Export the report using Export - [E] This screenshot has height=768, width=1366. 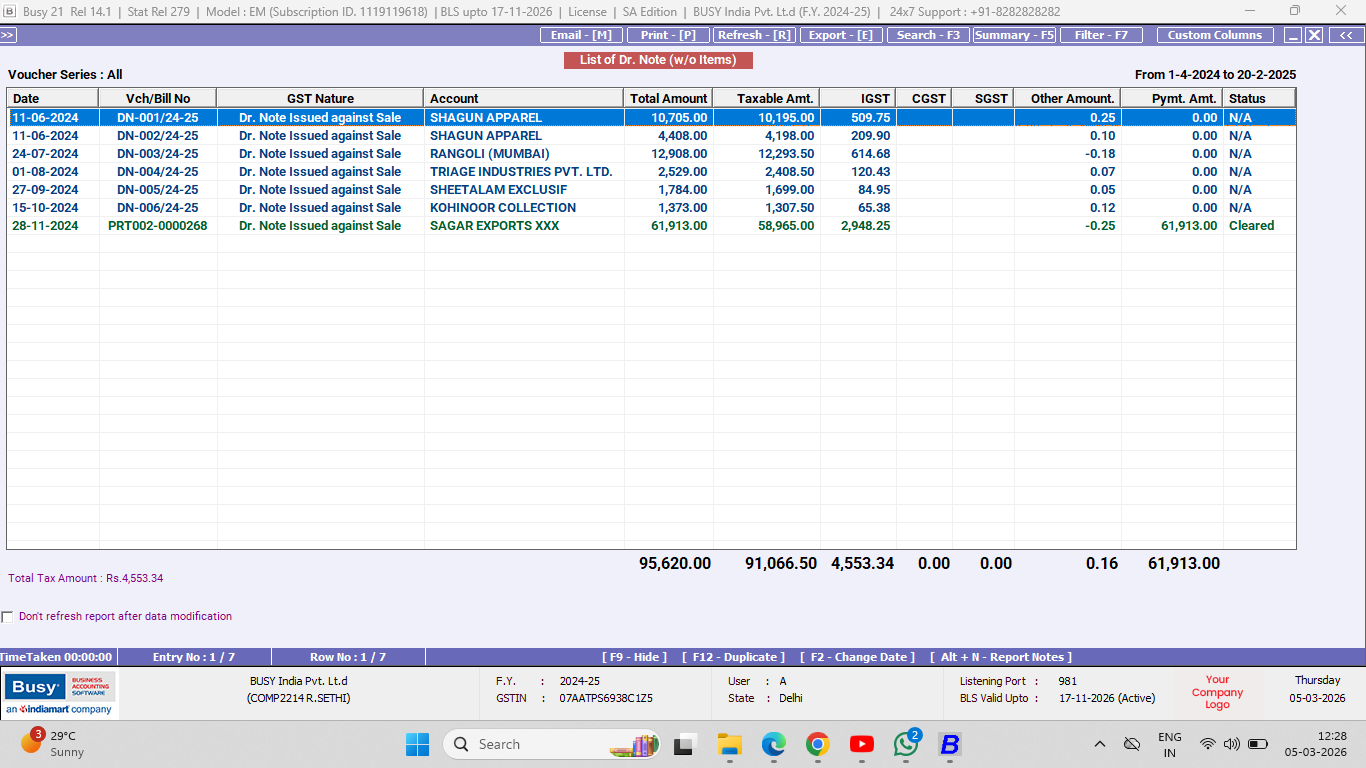click(x=841, y=34)
